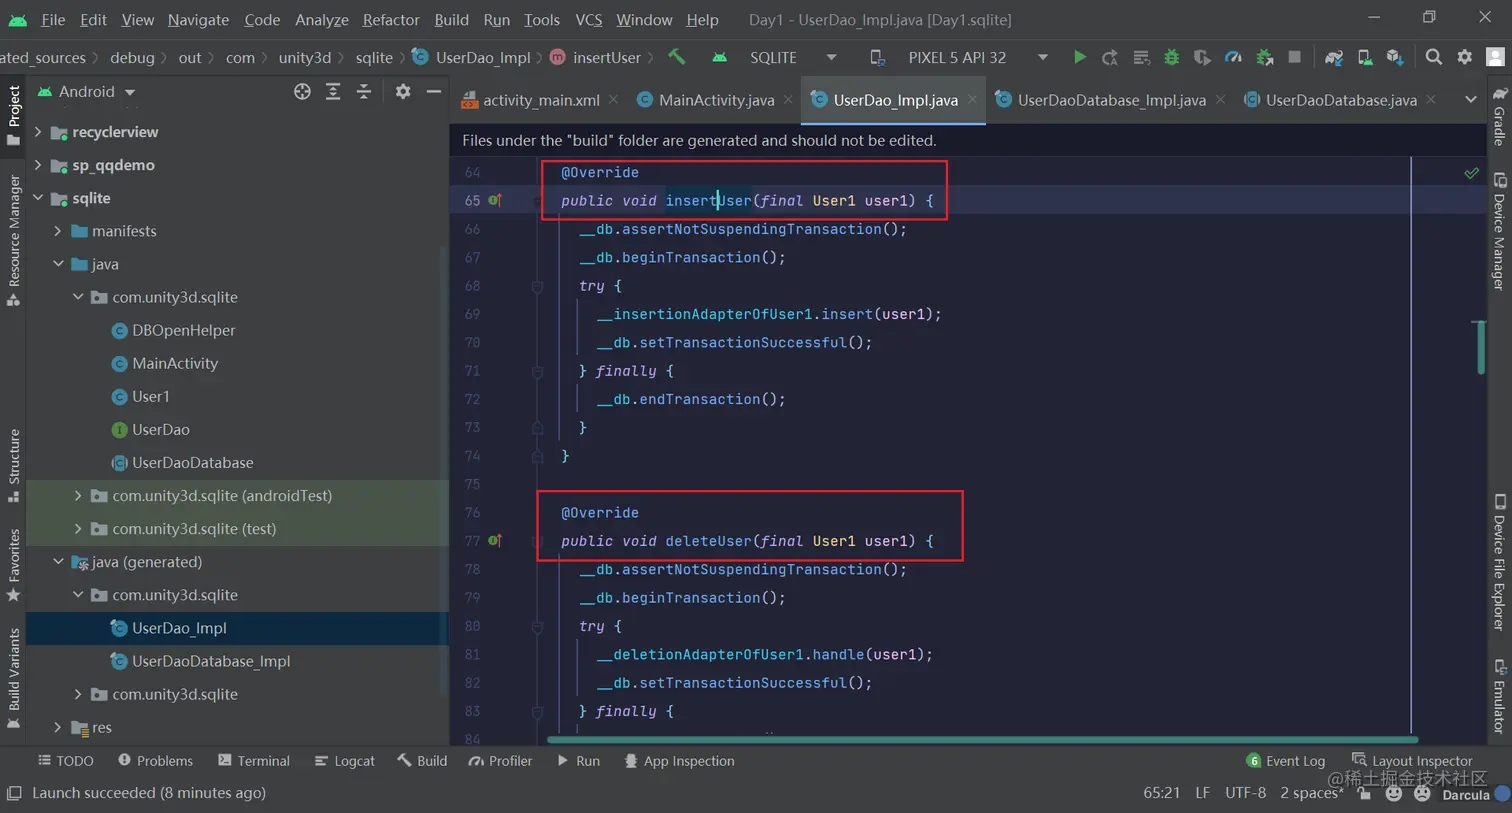Open the Profiler tool window

(x=501, y=761)
